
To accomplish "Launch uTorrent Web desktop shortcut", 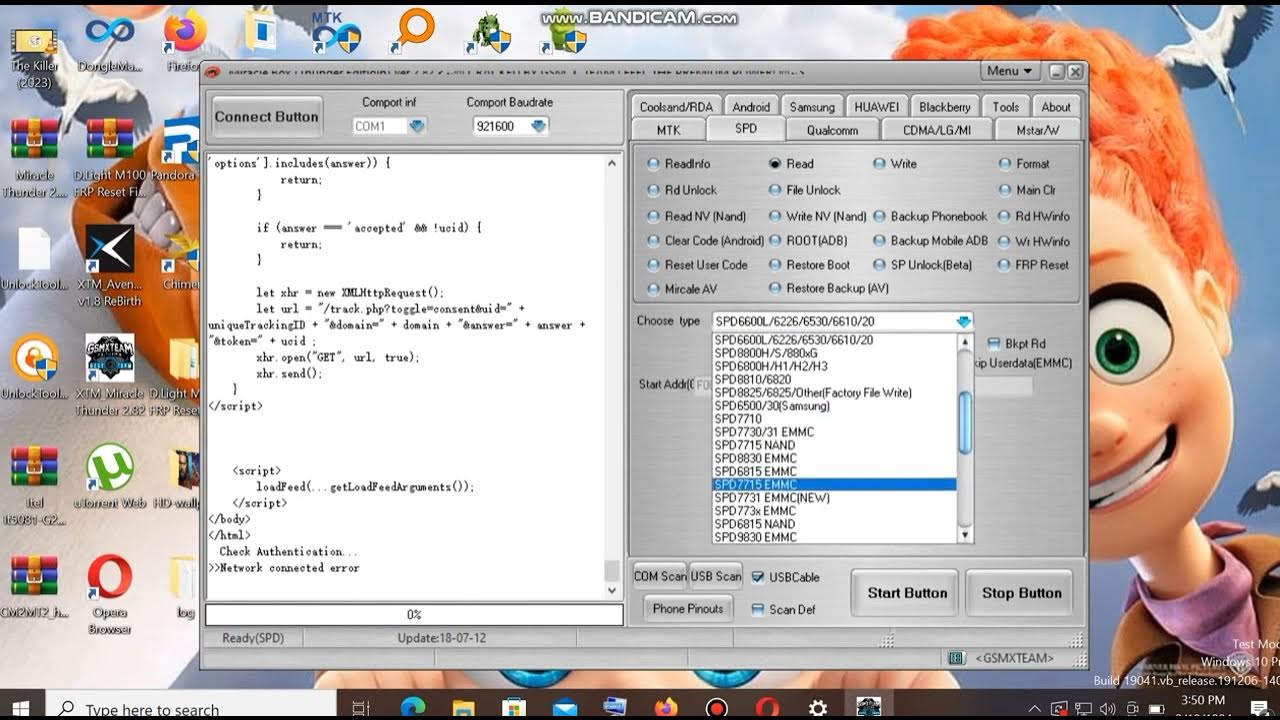I will (x=110, y=468).
